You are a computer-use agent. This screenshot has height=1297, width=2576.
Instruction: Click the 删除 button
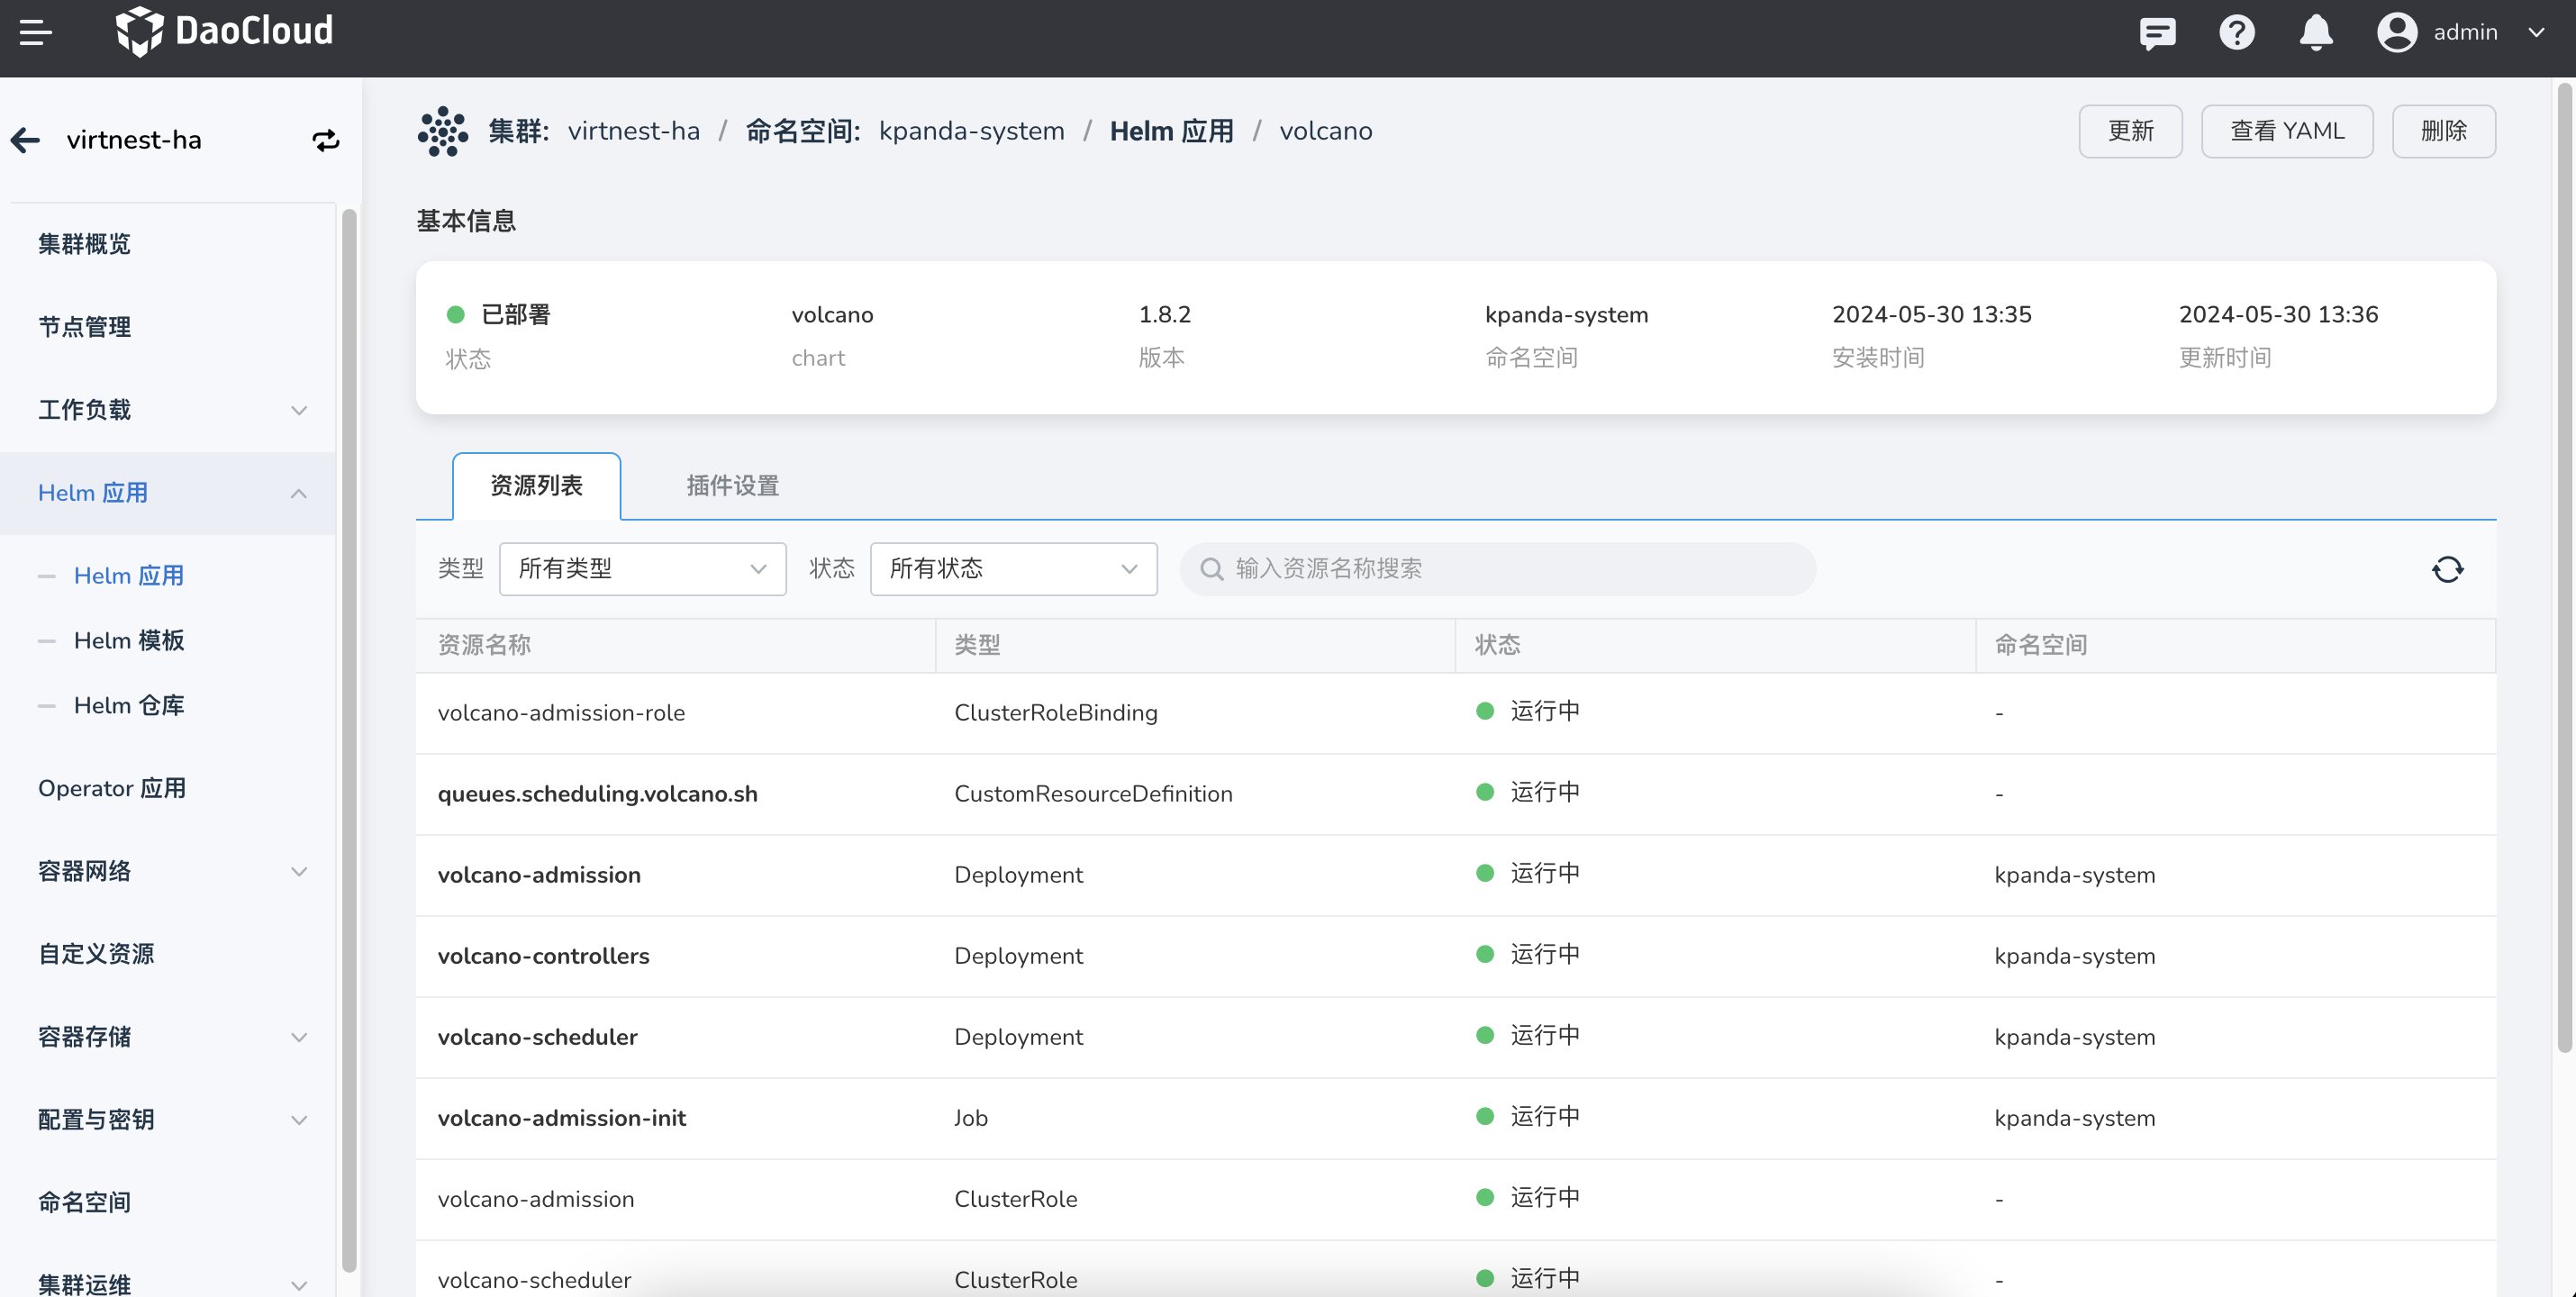[x=2443, y=131]
